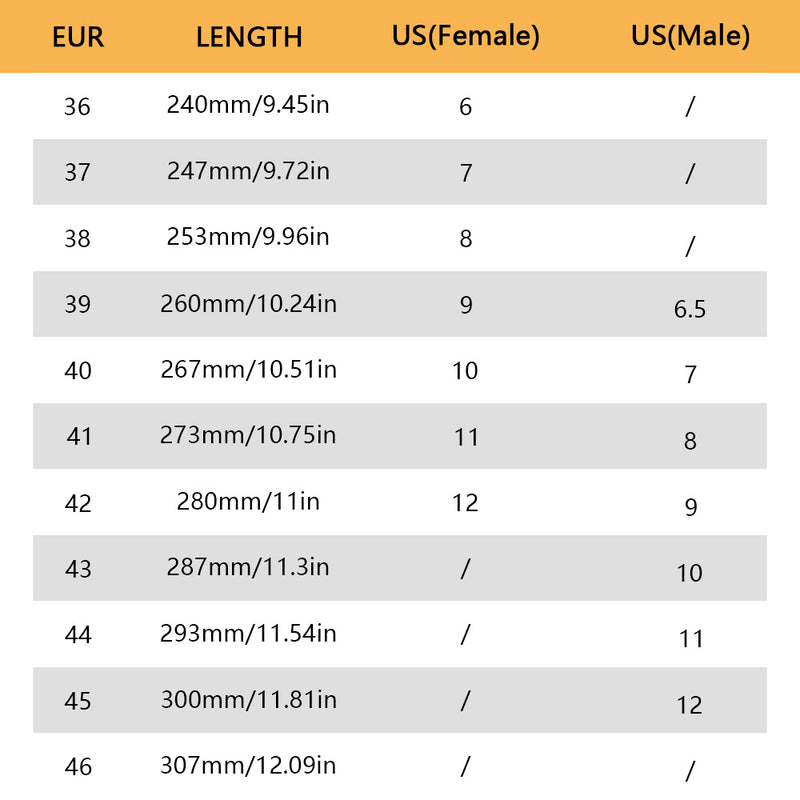Image resolution: width=800 pixels, height=800 pixels.
Task: Select US male size 6.5 cell
Action: 690,309
